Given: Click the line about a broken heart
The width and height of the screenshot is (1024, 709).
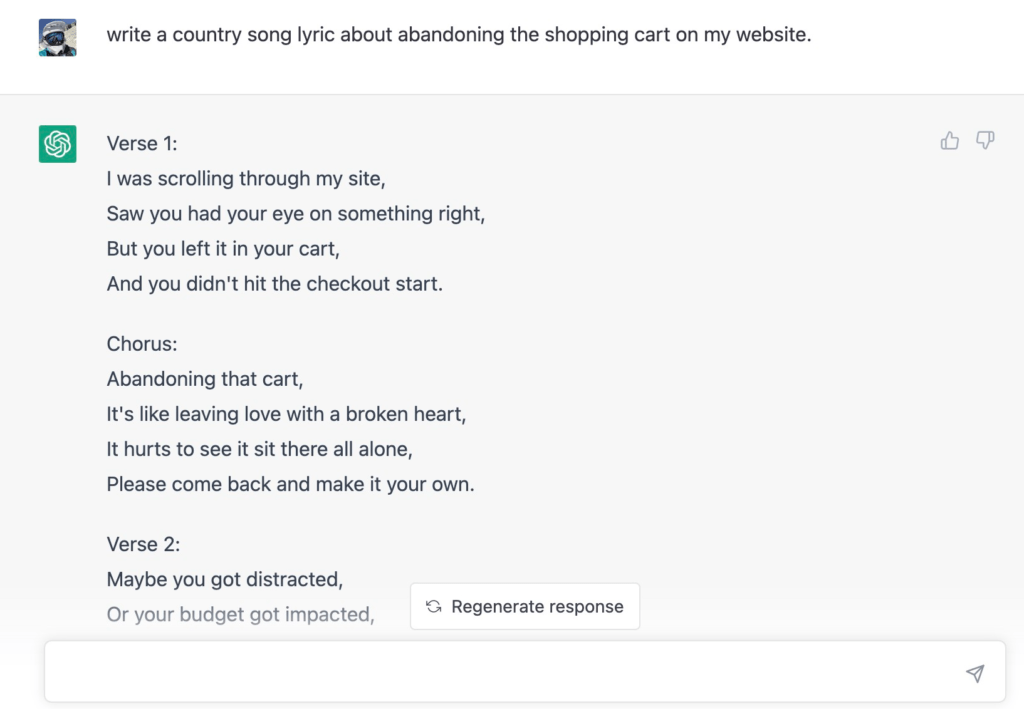Looking at the screenshot, I should [x=286, y=414].
